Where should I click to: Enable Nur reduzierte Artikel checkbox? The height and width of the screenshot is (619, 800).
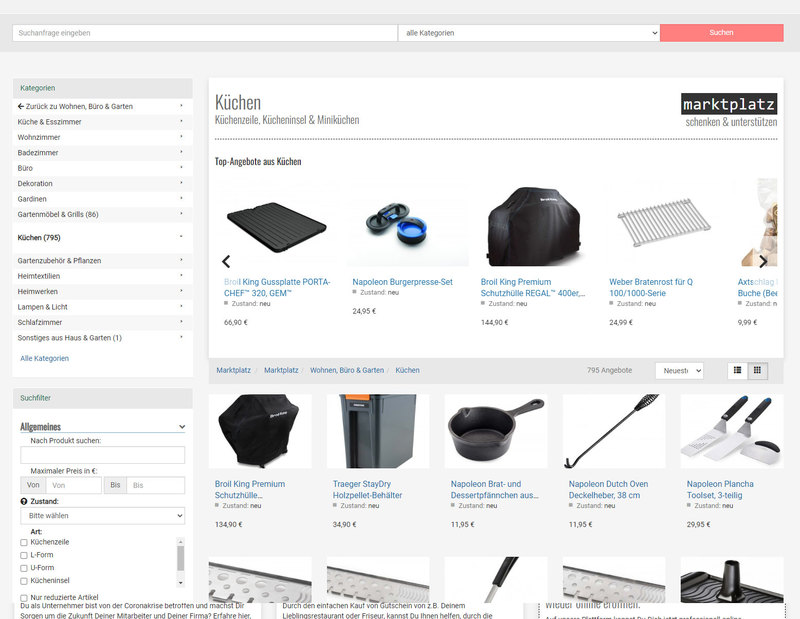[23, 598]
